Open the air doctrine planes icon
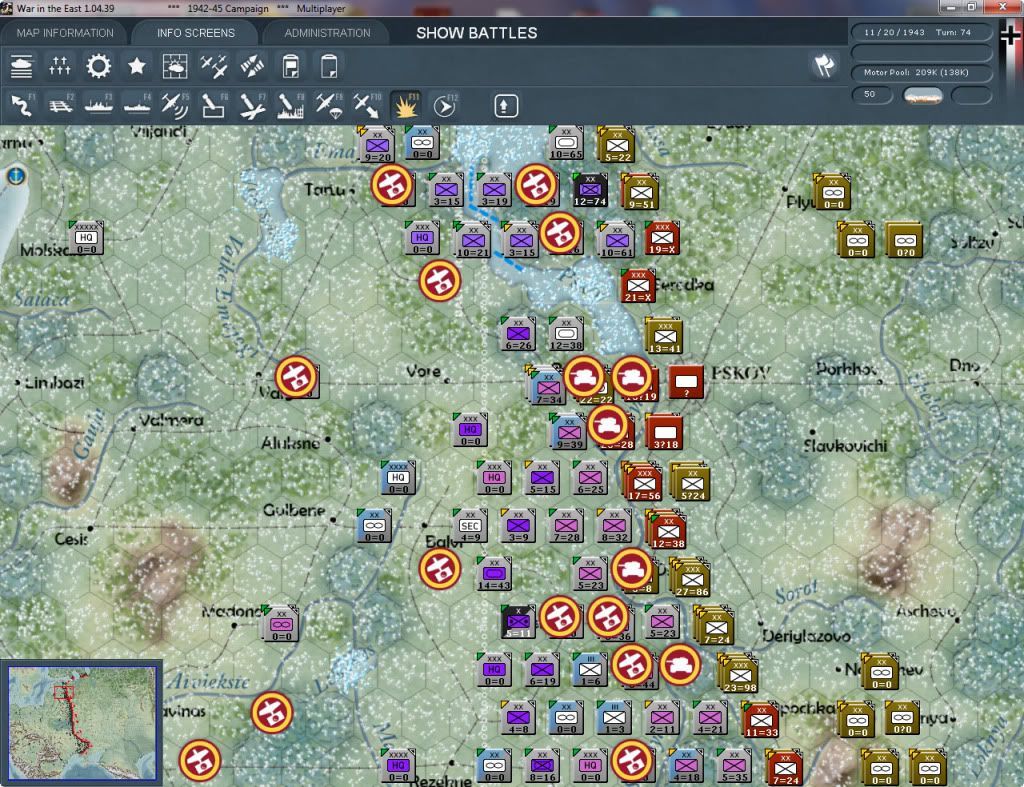Image resolution: width=1024 pixels, height=787 pixels. [x=214, y=66]
